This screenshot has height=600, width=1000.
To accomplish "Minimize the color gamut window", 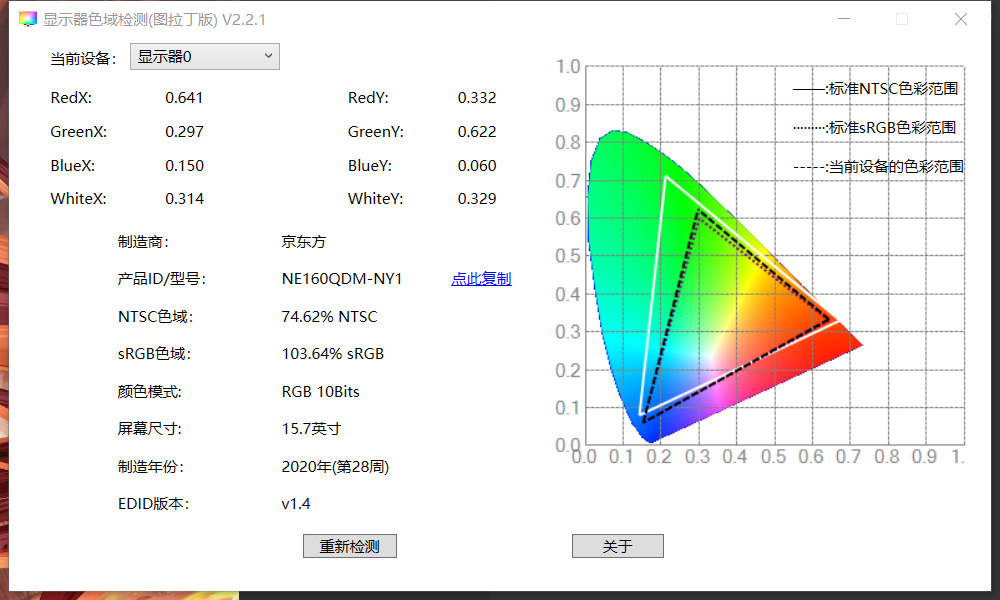I will (x=844, y=19).
